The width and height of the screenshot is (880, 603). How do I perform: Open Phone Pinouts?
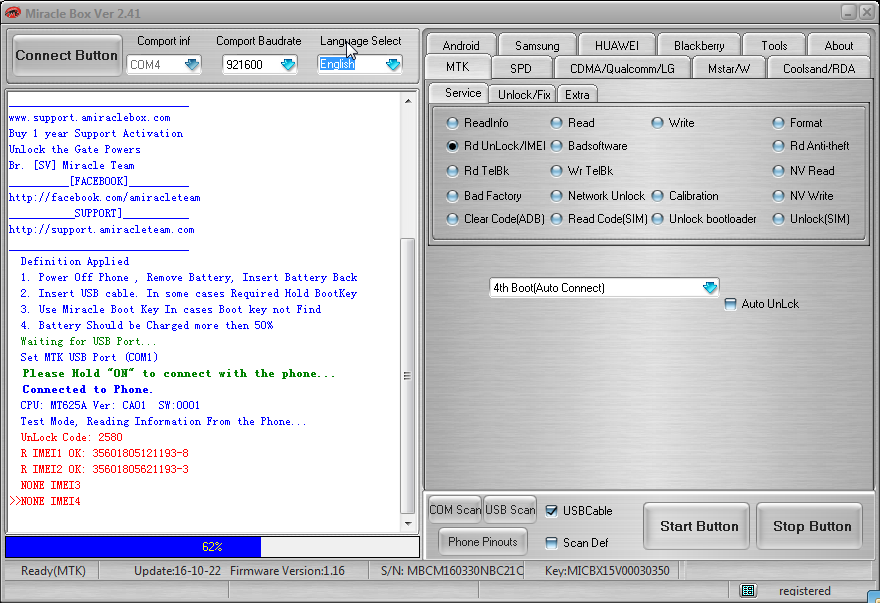click(483, 542)
